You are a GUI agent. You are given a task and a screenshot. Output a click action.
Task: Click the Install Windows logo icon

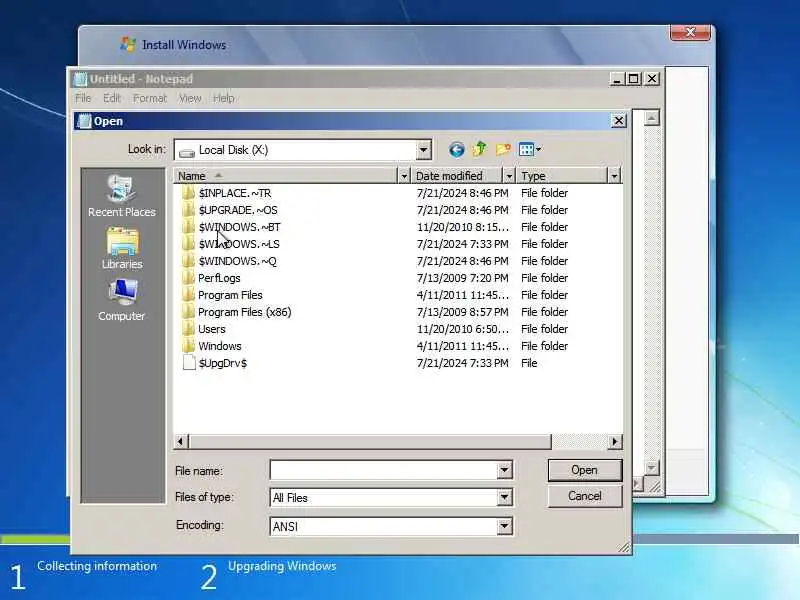coord(128,44)
